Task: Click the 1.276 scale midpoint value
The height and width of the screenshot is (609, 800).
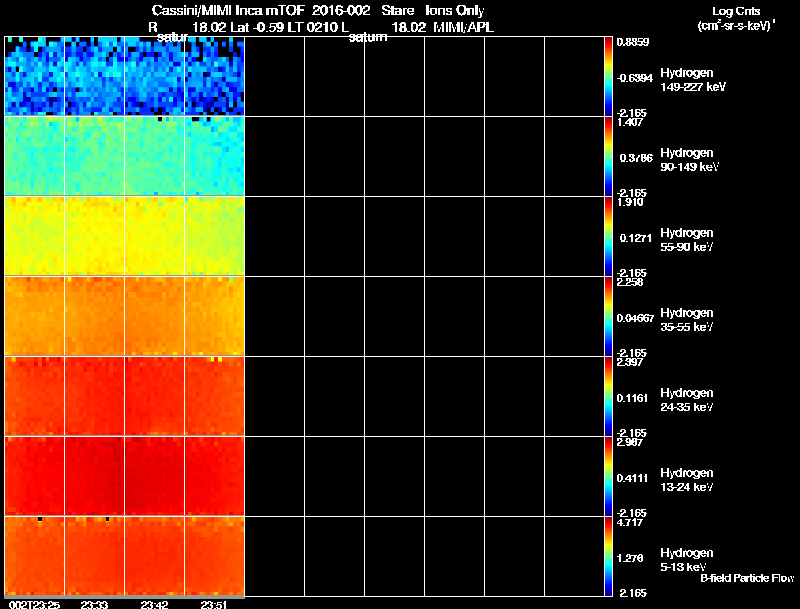Action: click(x=631, y=559)
